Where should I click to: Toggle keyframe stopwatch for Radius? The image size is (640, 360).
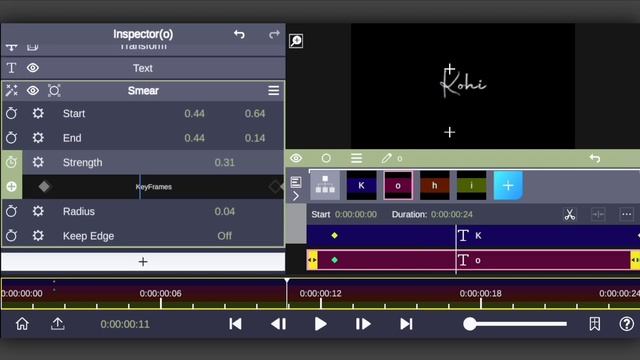(x=11, y=211)
